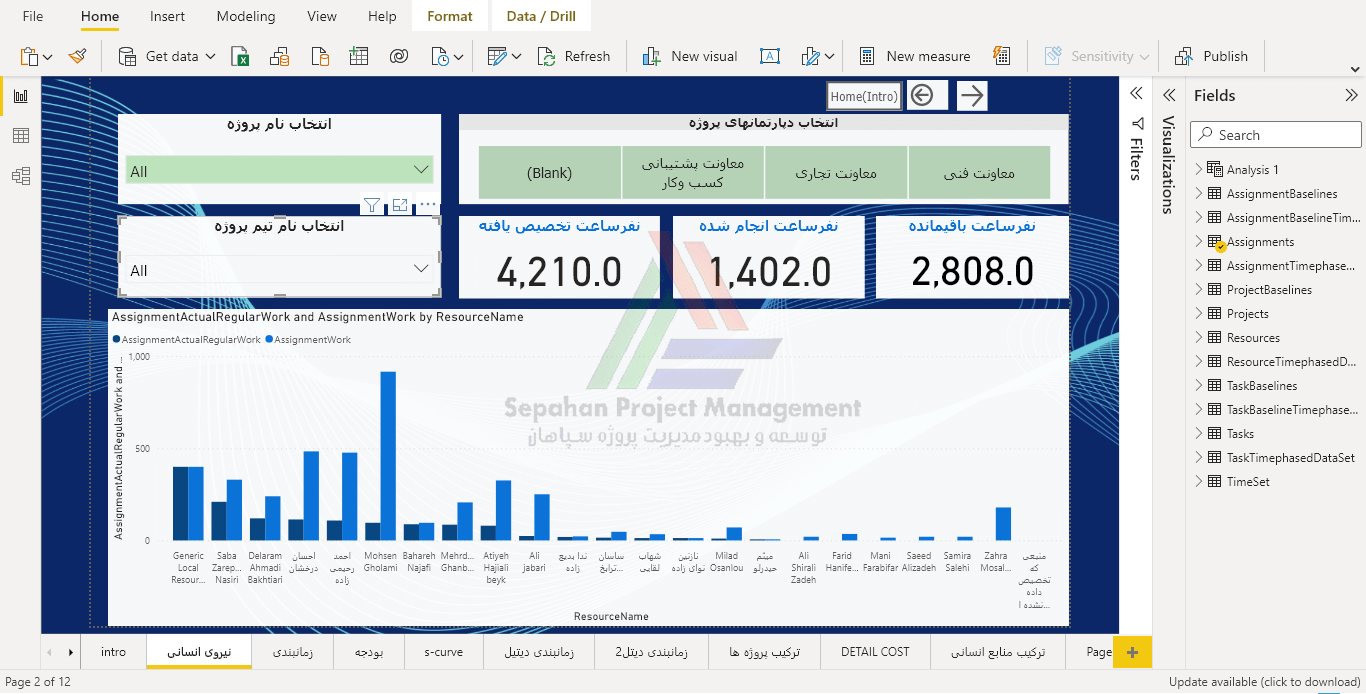Toggle the معاونت فنی slicer tile

979,173
